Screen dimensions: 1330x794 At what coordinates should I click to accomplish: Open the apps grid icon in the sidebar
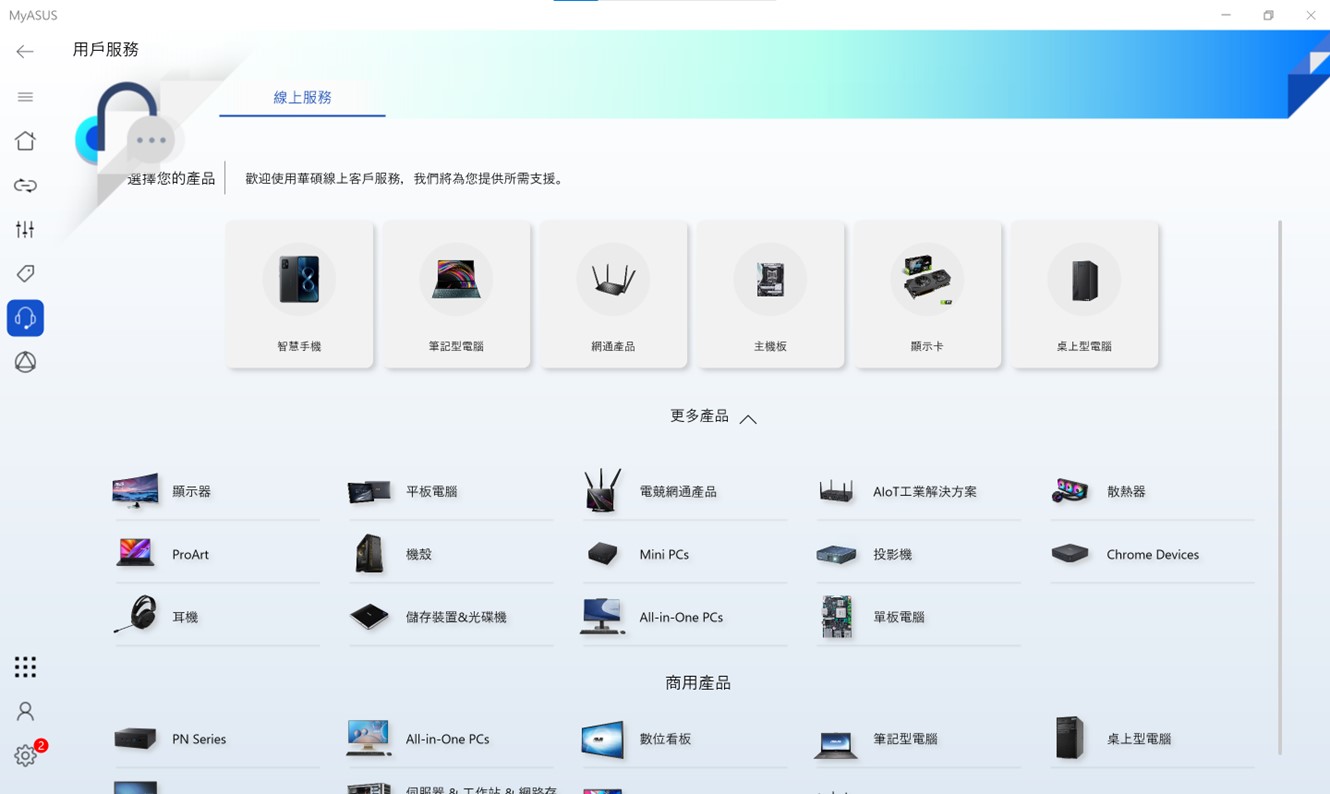pos(25,667)
